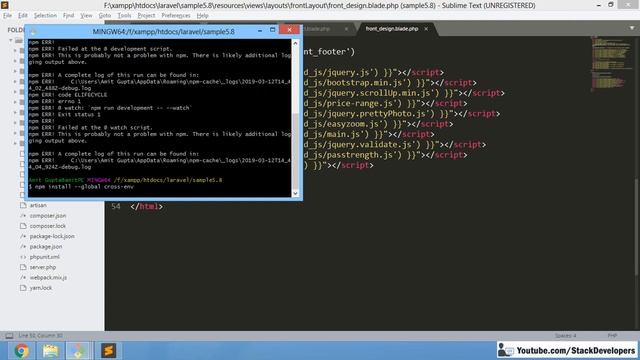Minimize the Sublime Text window
This screenshot has height=360, width=640.
point(598,5)
